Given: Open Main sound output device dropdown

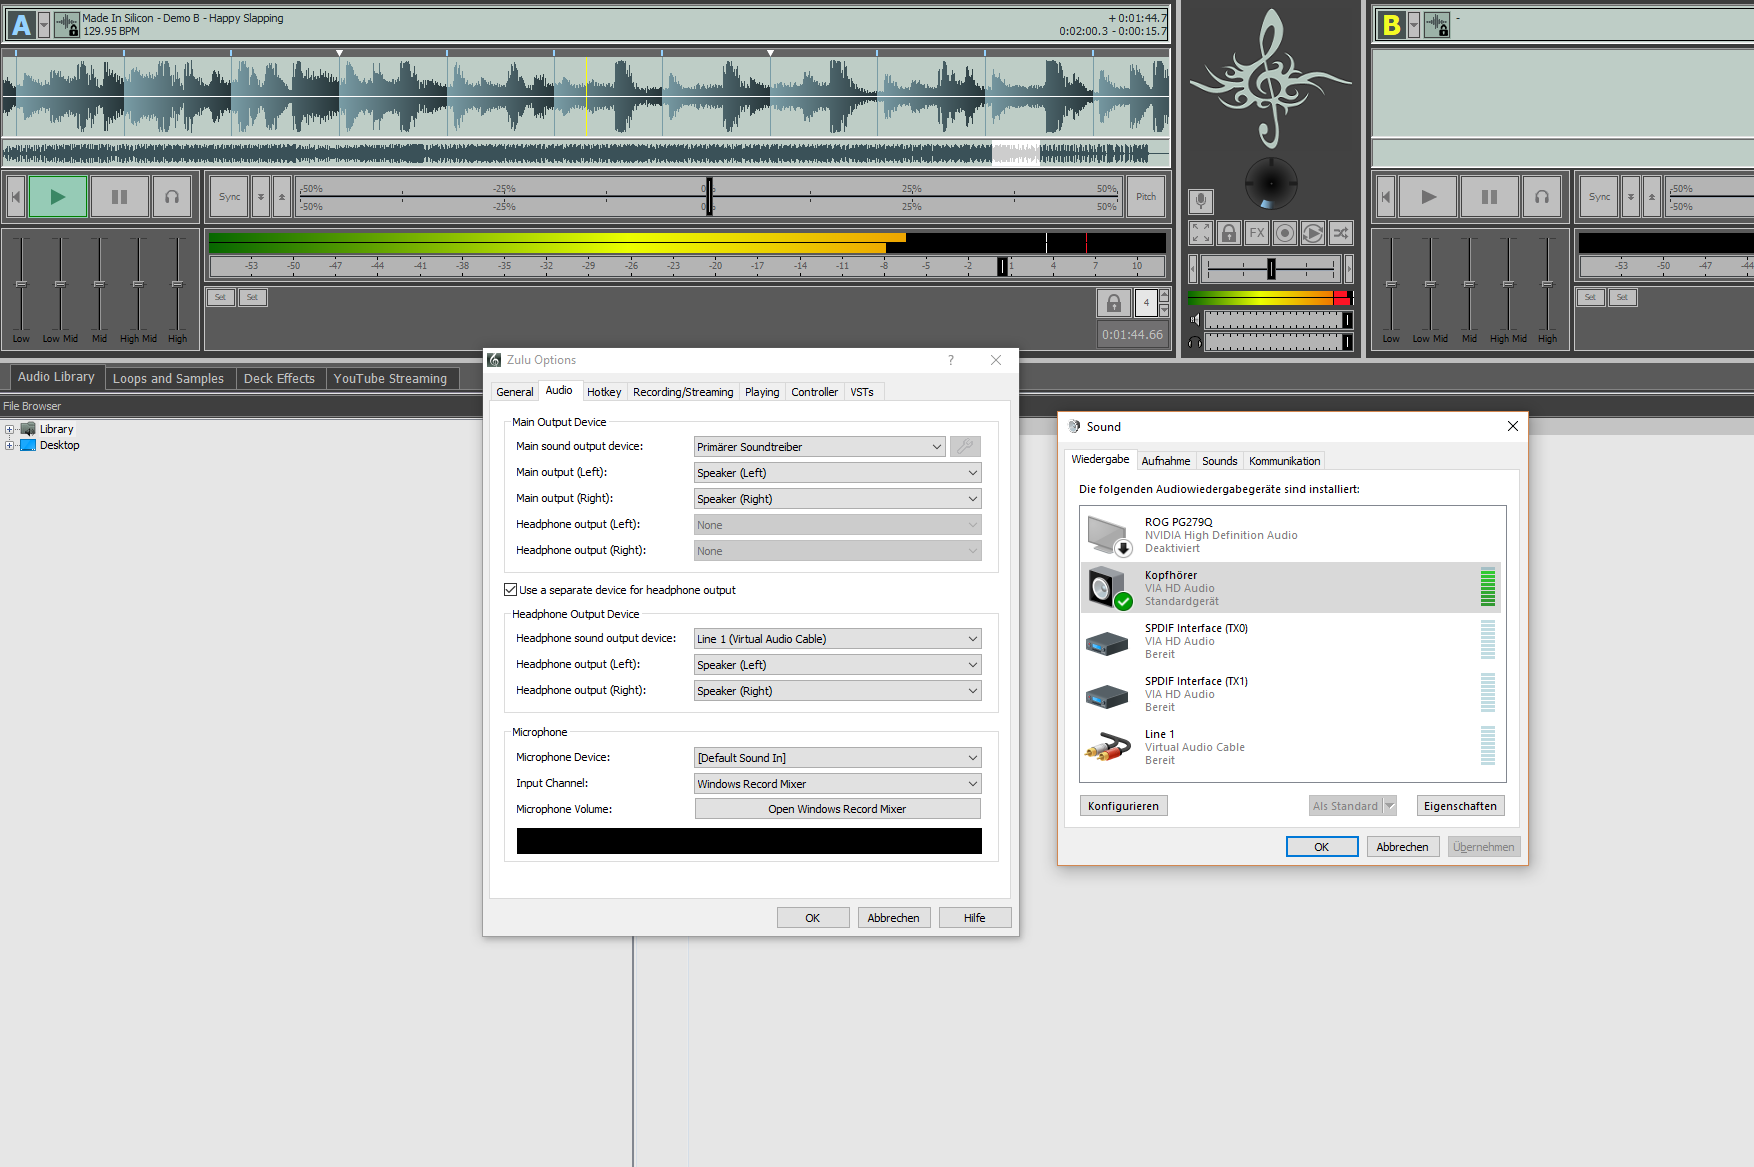Looking at the screenshot, I should click(820, 447).
